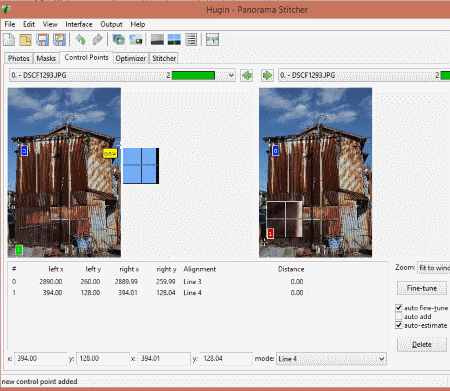The height and width of the screenshot is (391, 450).
Task: Click the Fine-tune button
Action: pos(422,288)
